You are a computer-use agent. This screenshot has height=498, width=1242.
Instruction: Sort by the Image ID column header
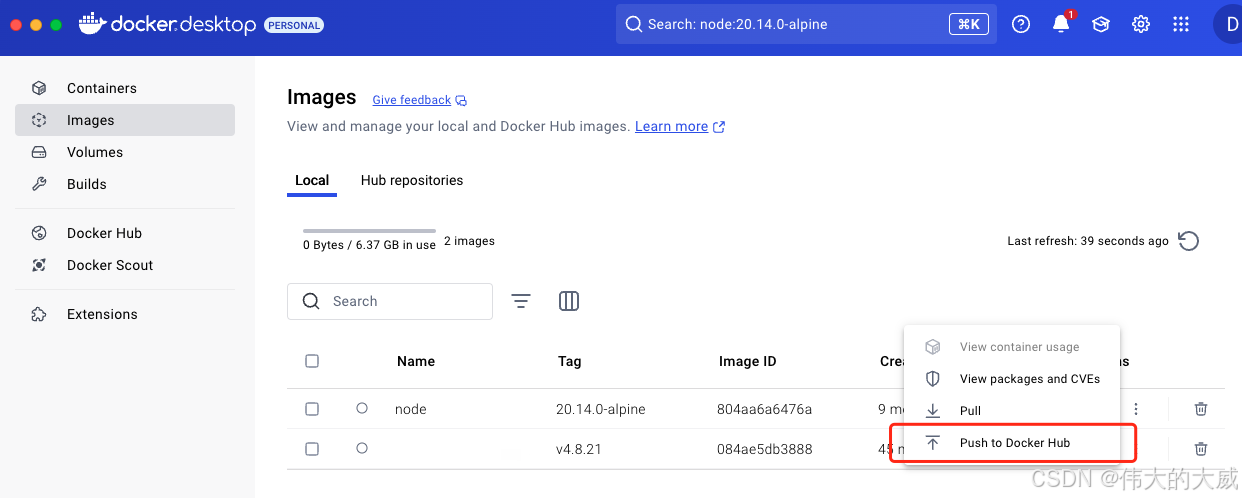click(x=747, y=361)
